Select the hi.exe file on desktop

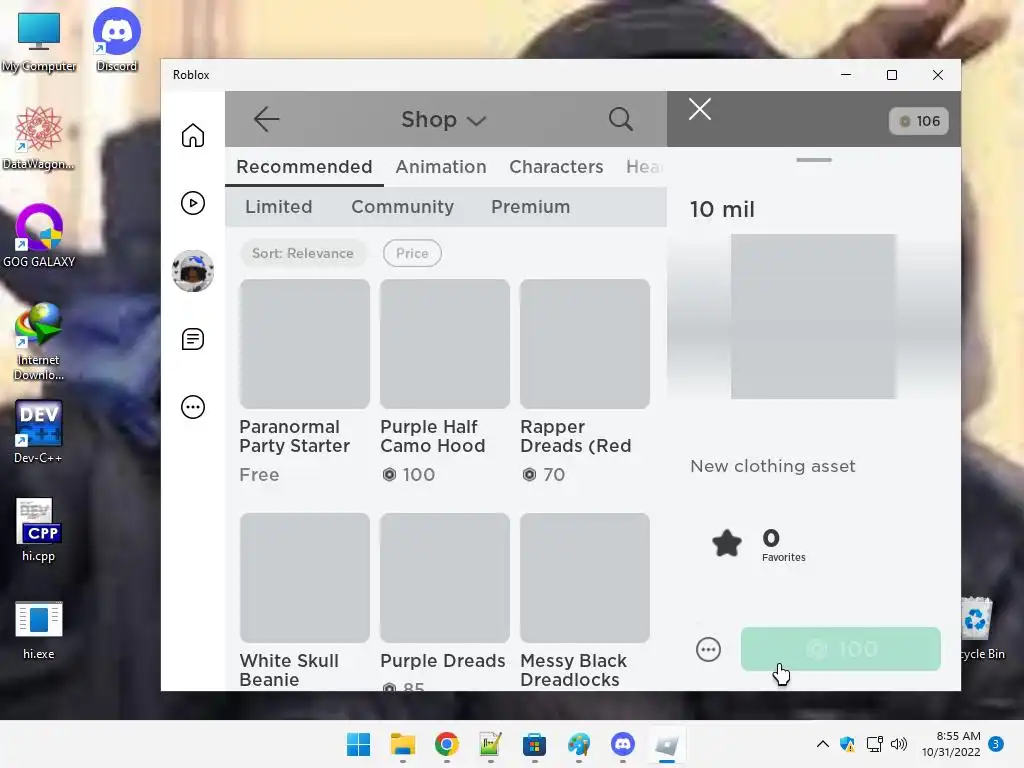[x=39, y=629]
